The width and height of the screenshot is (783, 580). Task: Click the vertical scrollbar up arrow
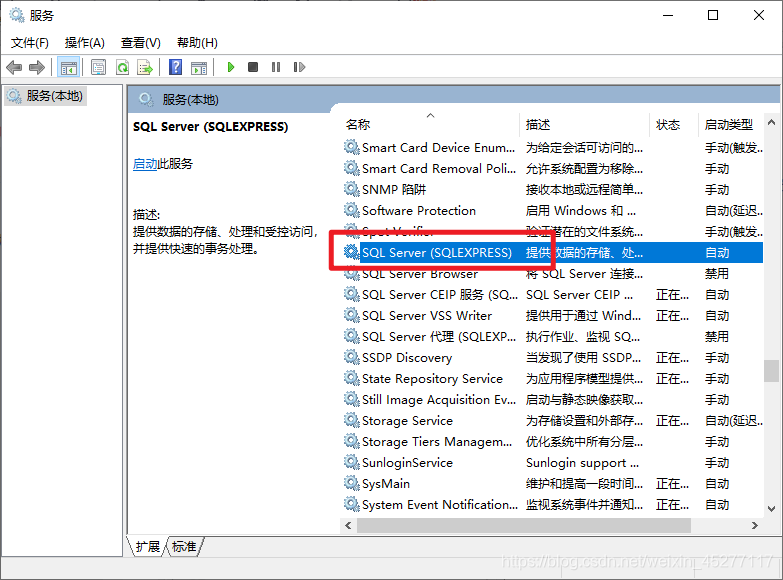(x=772, y=122)
